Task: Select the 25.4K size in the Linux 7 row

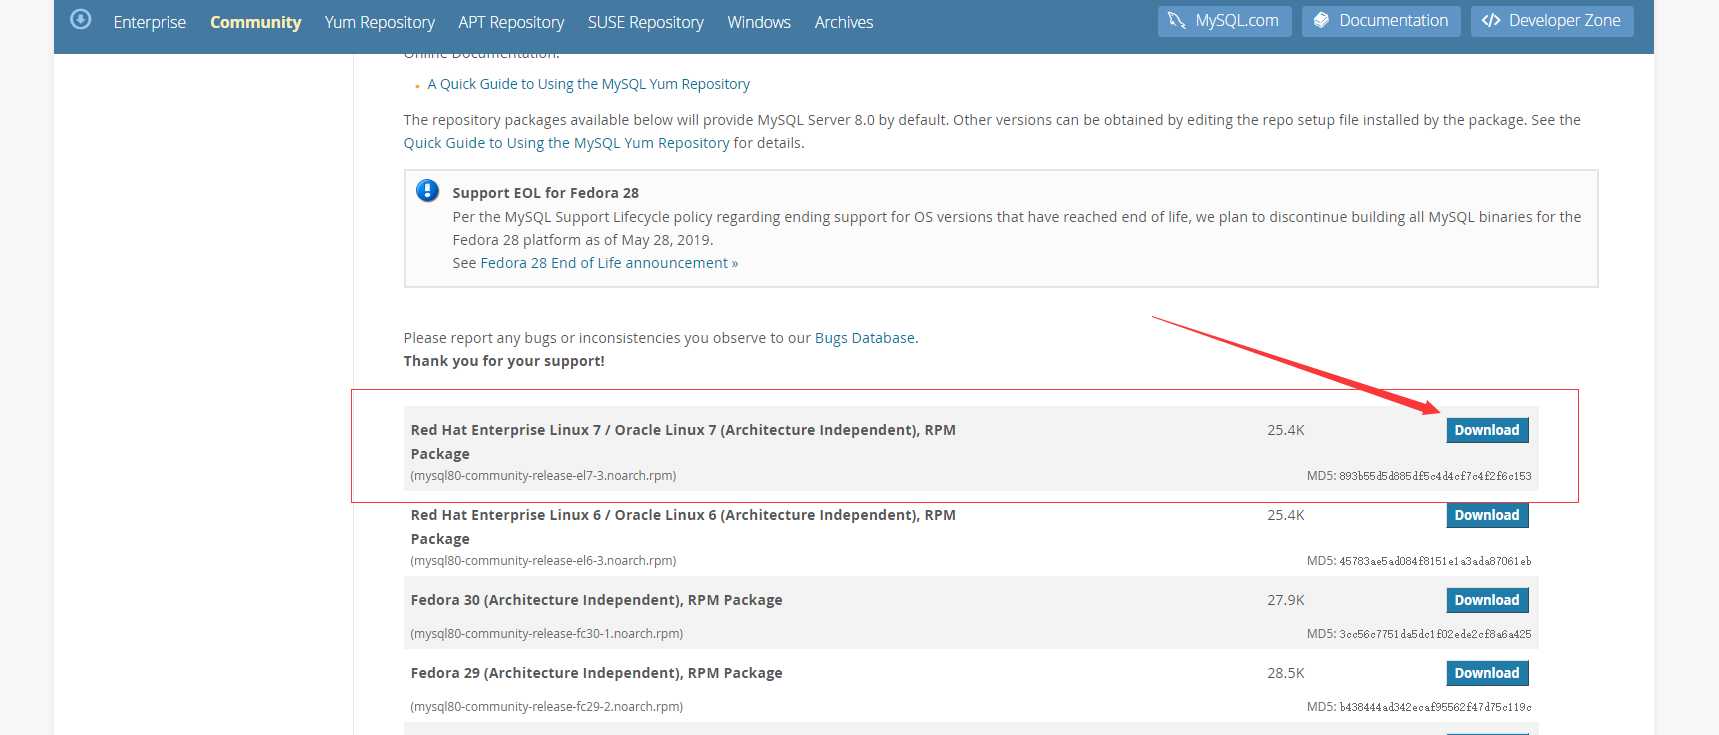Action: pos(1286,430)
